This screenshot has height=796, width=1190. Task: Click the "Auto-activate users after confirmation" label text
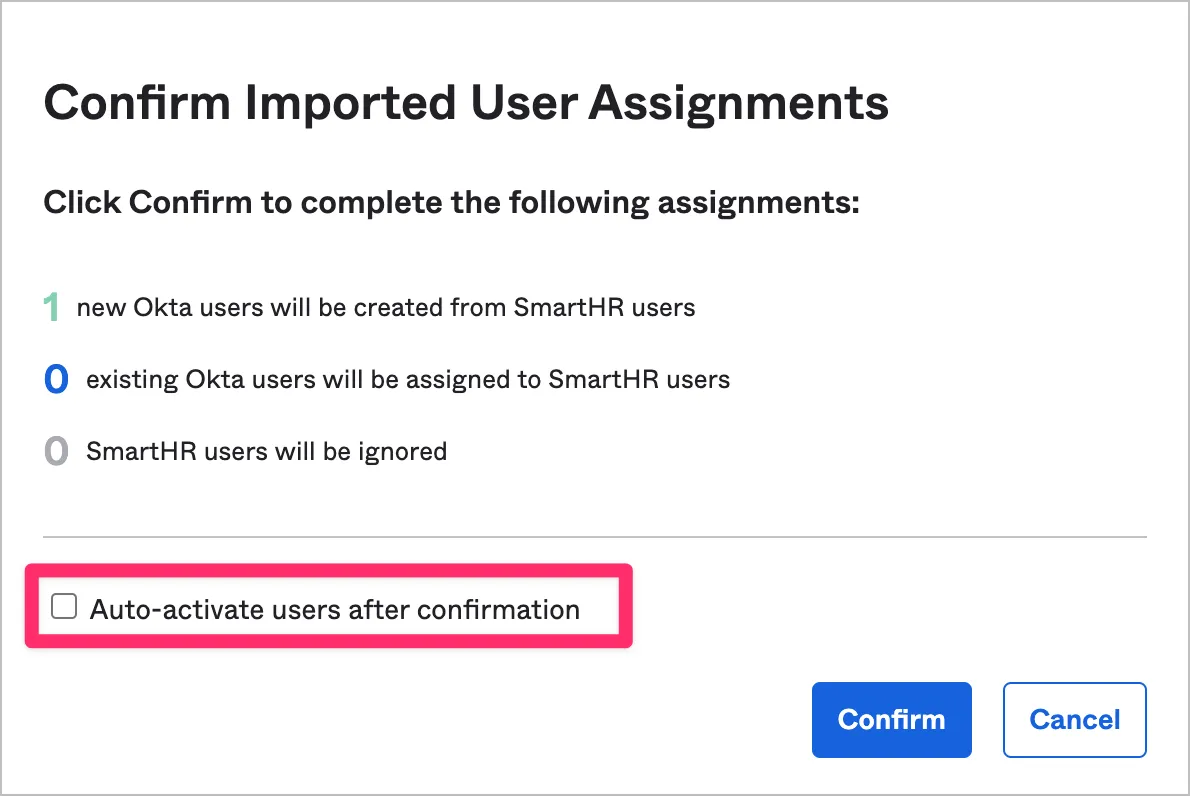point(334,609)
